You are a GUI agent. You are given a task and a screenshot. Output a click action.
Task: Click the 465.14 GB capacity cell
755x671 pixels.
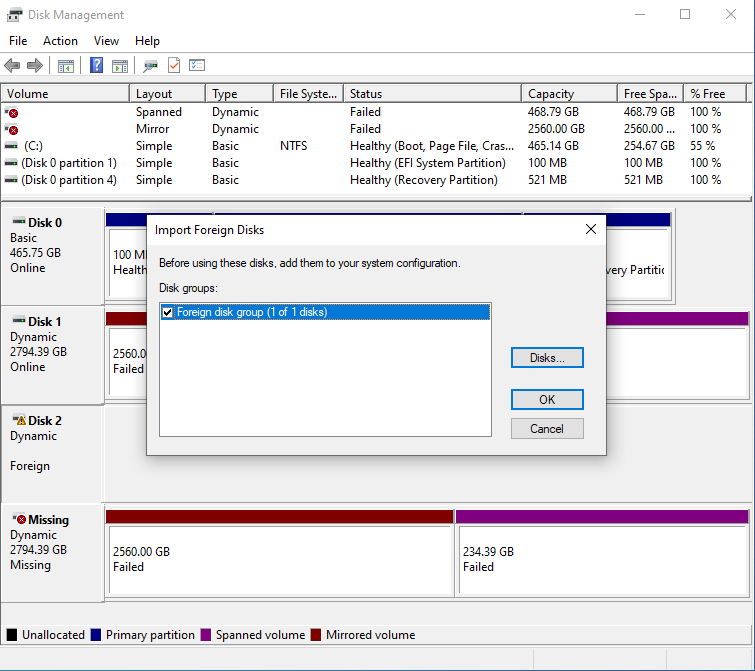tap(553, 146)
